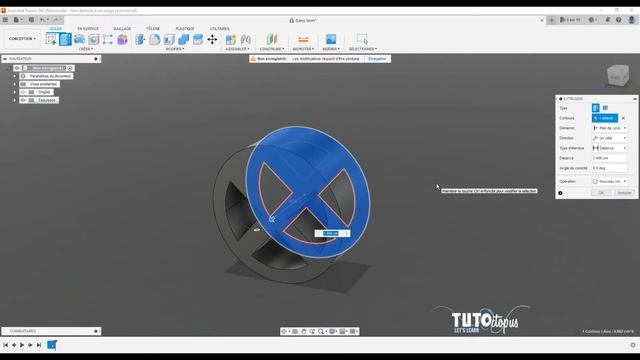
Task: Select the Shell tool
Action: pyautogui.click(x=169, y=39)
